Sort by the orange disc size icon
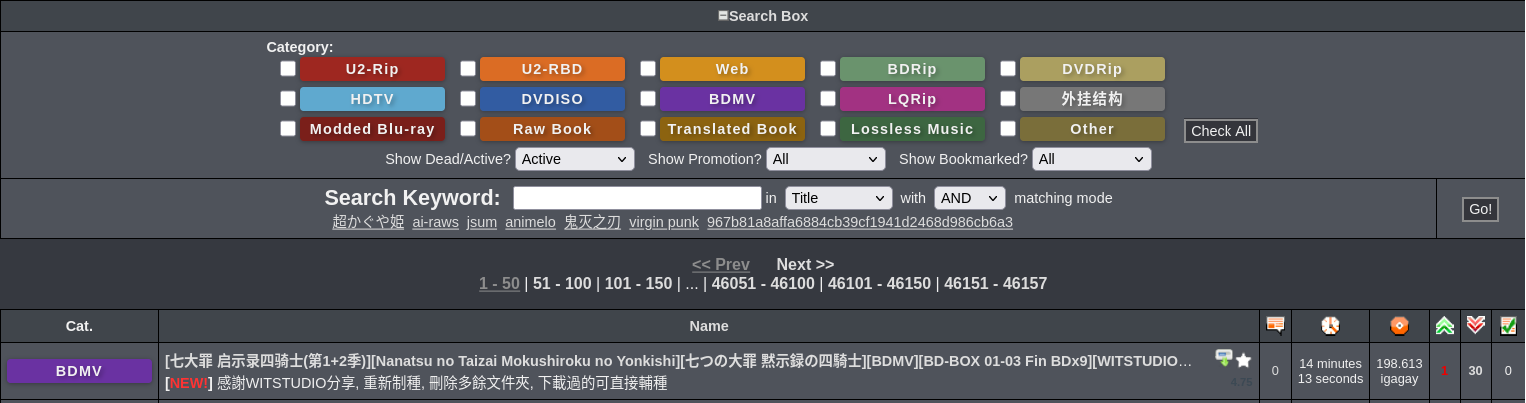The width and height of the screenshot is (1526, 403). [1399, 325]
